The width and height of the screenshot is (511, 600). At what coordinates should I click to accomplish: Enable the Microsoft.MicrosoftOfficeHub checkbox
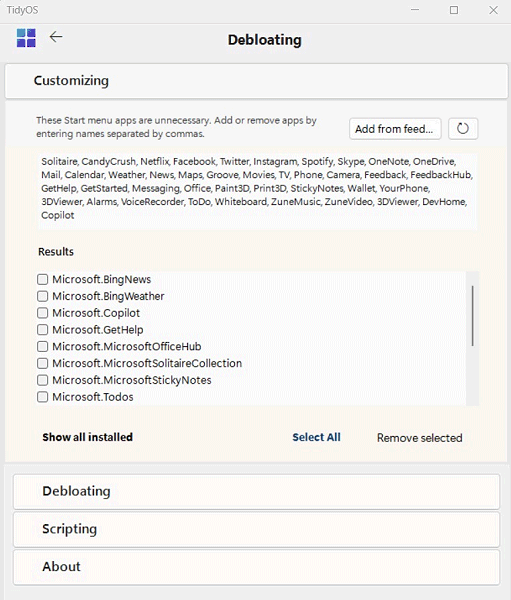pyautogui.click(x=42, y=346)
